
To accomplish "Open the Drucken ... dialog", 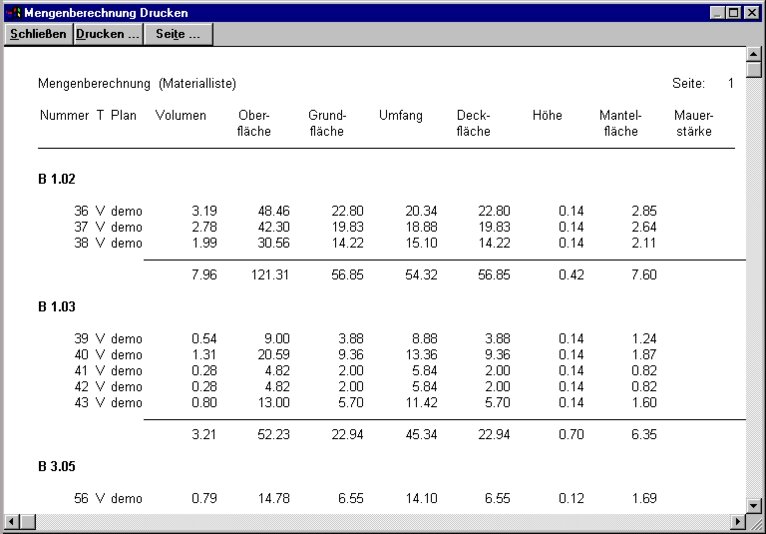I will [x=108, y=34].
